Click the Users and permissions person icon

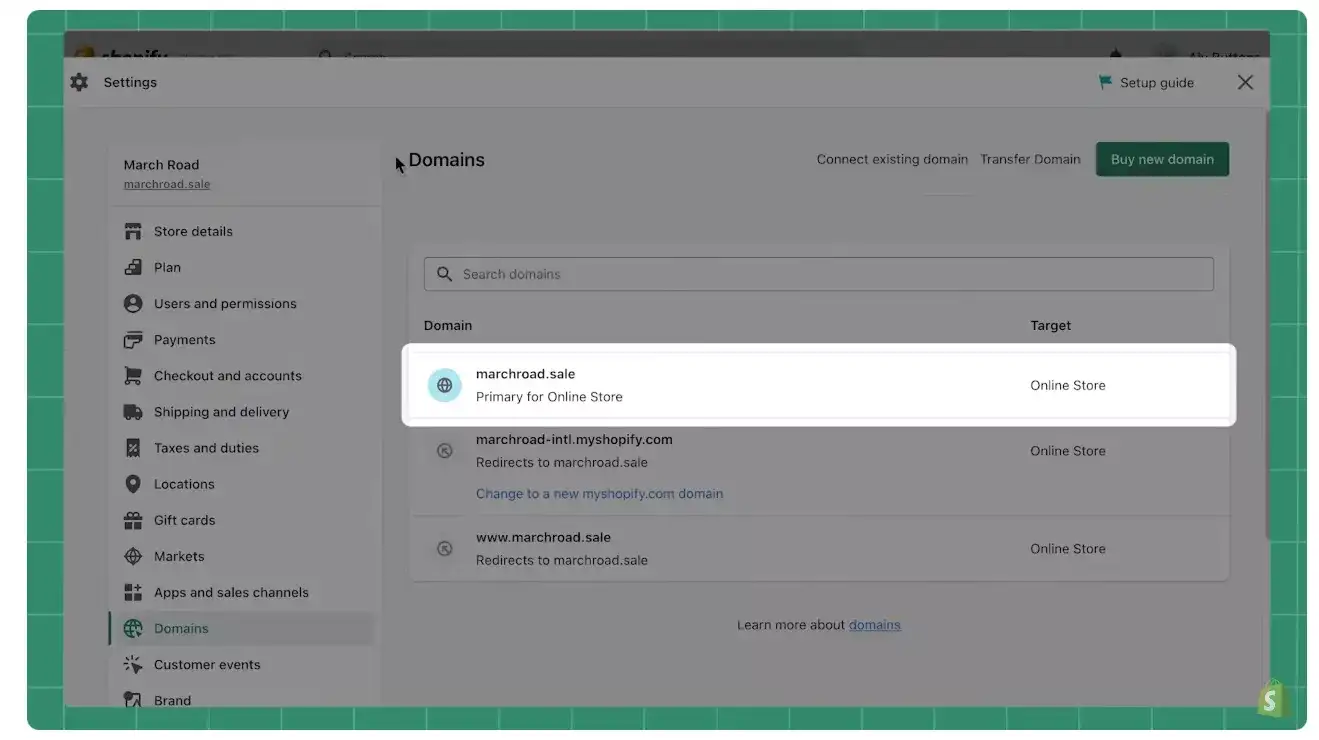coord(133,303)
